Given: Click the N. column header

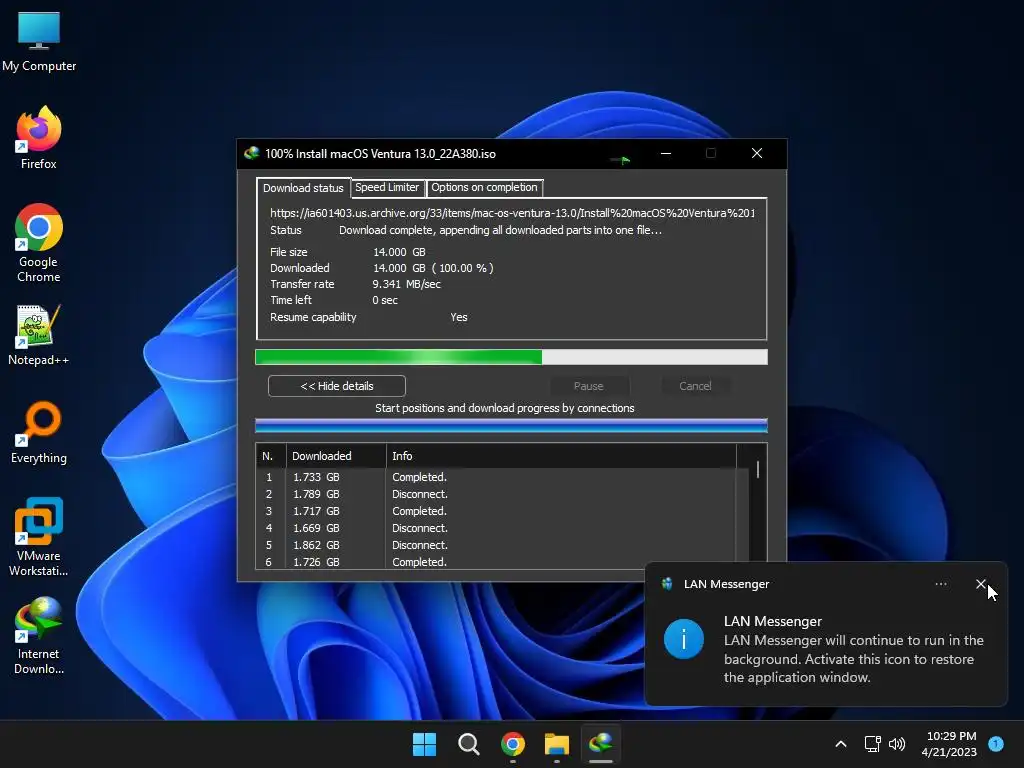Looking at the screenshot, I should [270, 456].
